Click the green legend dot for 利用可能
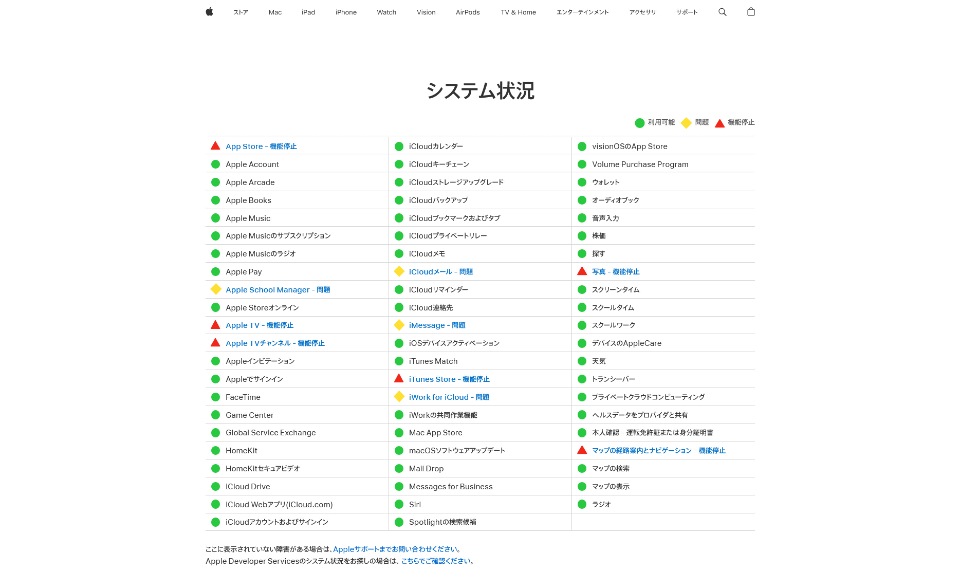Viewport: 960px width, 571px height. click(x=640, y=123)
